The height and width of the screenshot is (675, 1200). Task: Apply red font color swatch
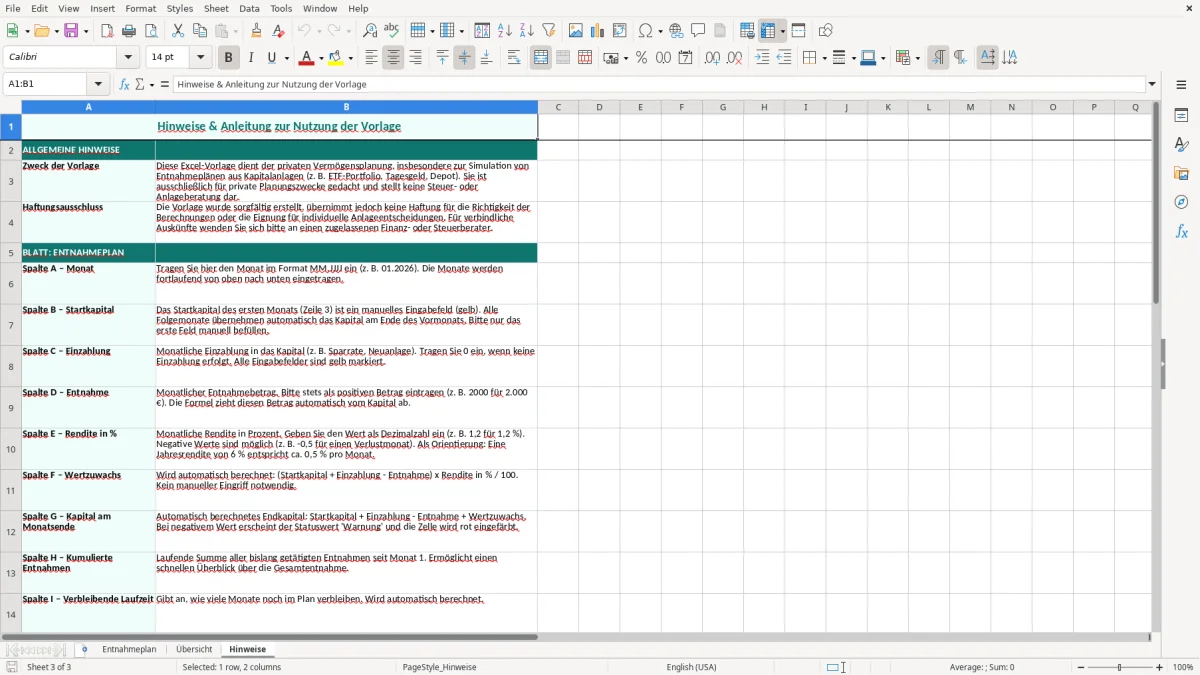[x=307, y=58]
